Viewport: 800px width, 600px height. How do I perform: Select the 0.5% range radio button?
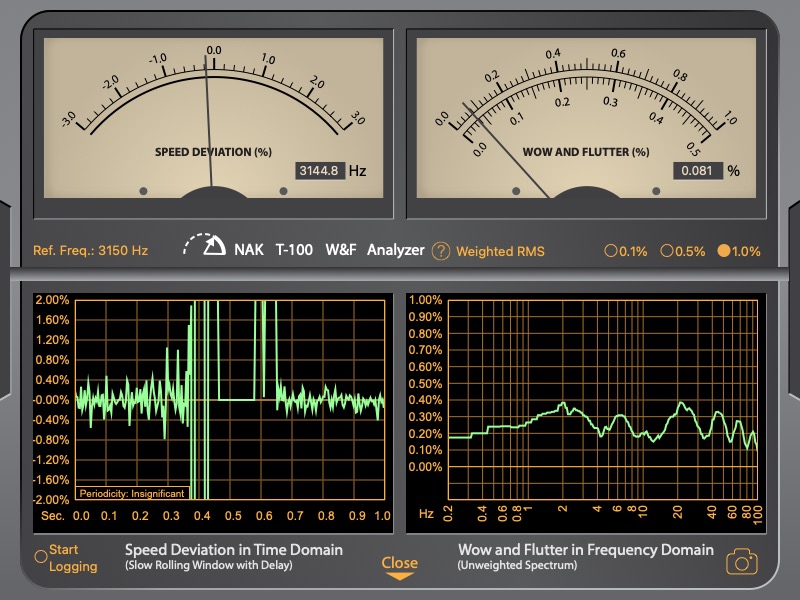pyautogui.click(x=666, y=251)
